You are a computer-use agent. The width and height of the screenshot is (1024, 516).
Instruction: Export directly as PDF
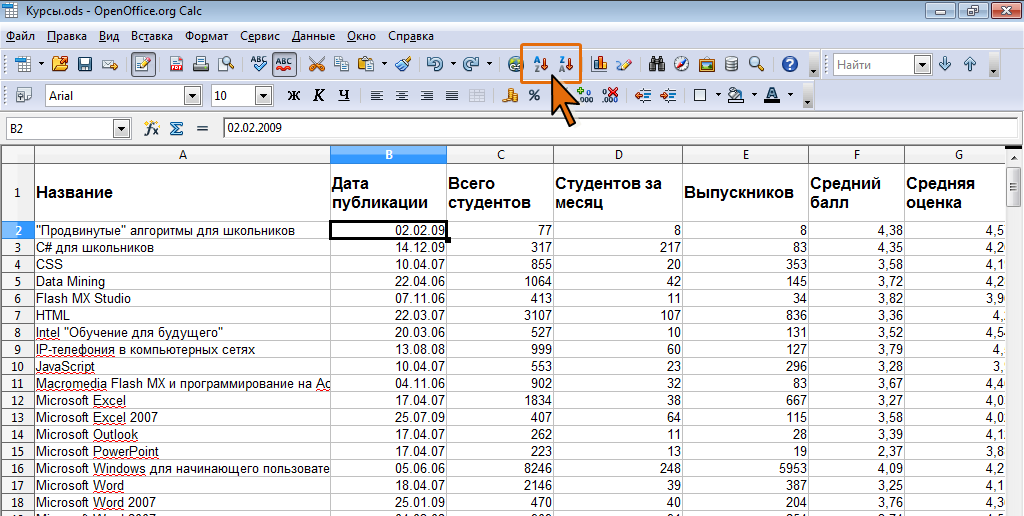177,64
